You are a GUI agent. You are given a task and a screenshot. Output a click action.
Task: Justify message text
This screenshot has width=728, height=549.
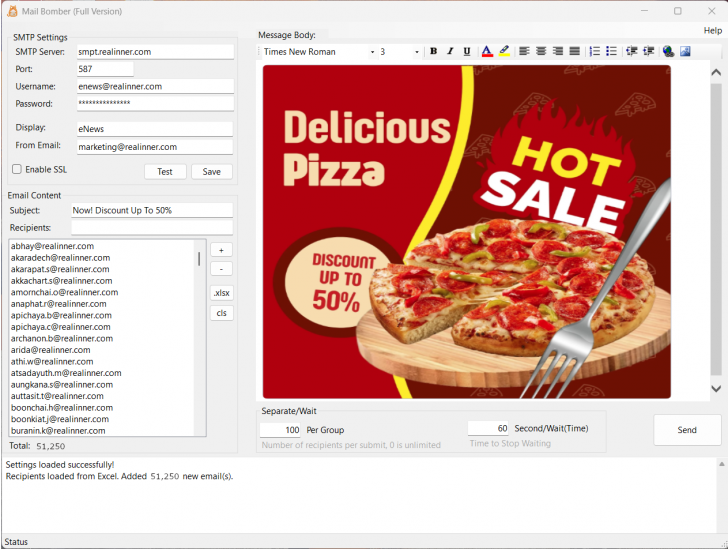(x=574, y=51)
